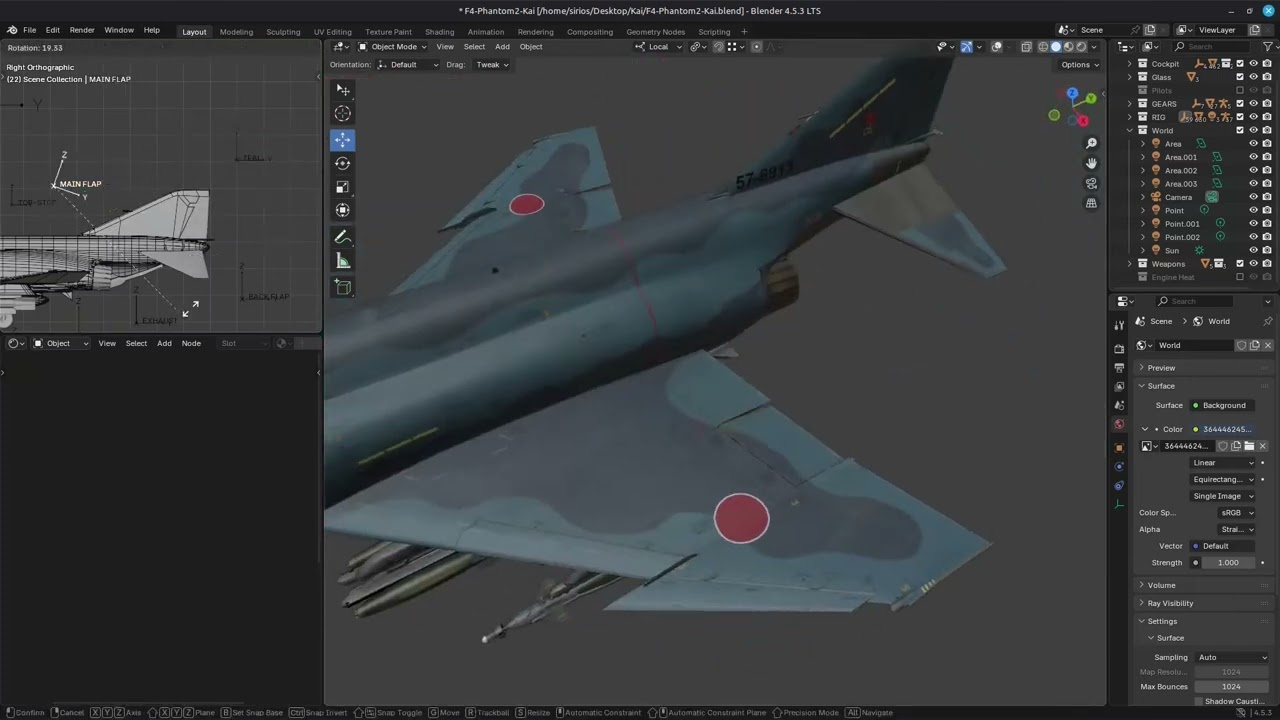Image resolution: width=1280 pixels, height=720 pixels.
Task: Open the Object properties tab icon
Action: tap(1119, 447)
